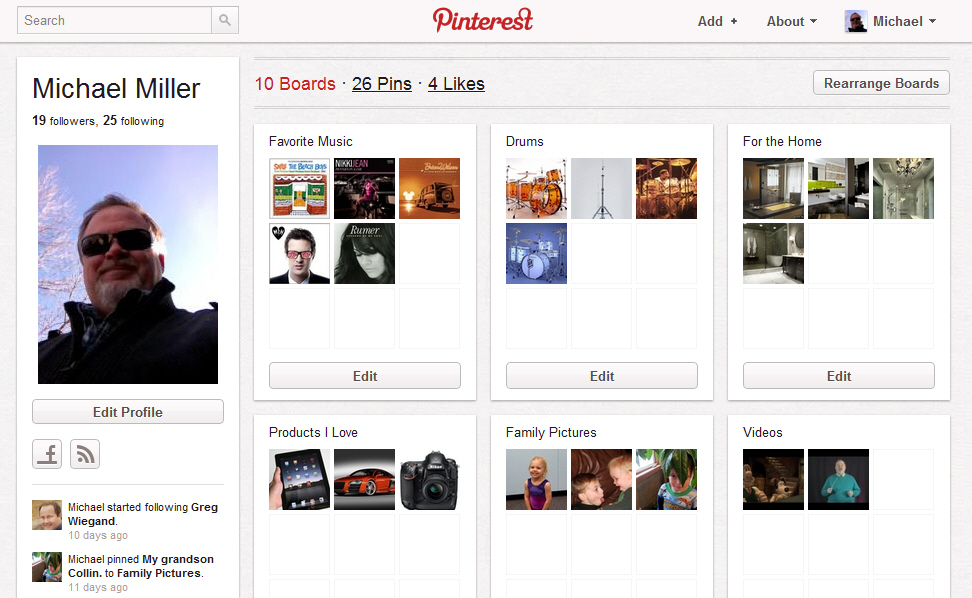972x598 pixels.
Task: Open the Beach Boys album thumbnail
Action: click(x=299, y=188)
